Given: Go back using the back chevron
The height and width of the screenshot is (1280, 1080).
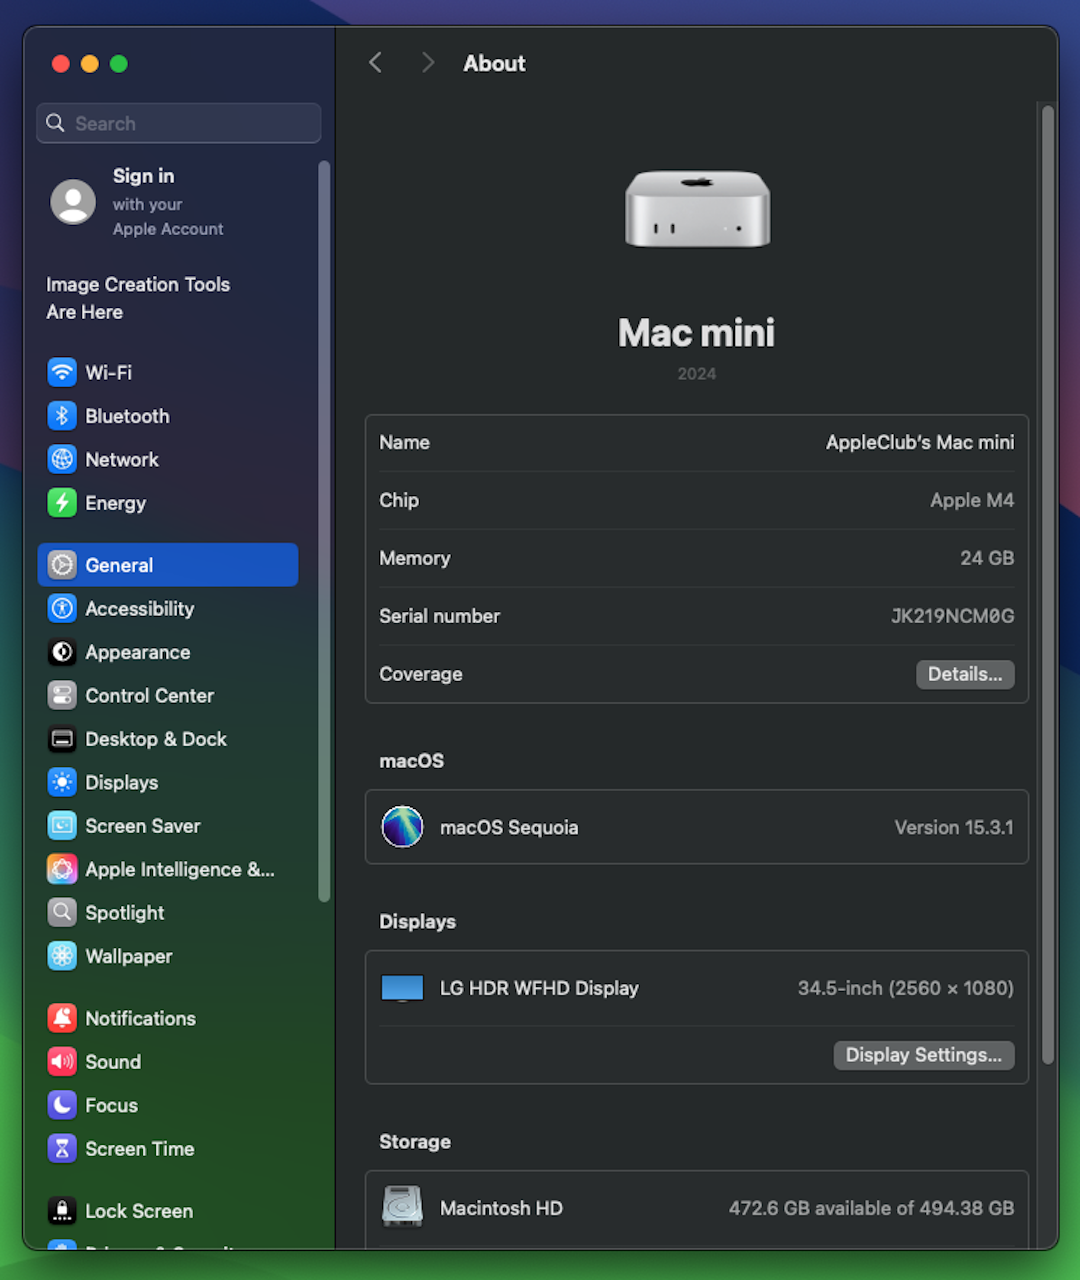Looking at the screenshot, I should point(376,63).
